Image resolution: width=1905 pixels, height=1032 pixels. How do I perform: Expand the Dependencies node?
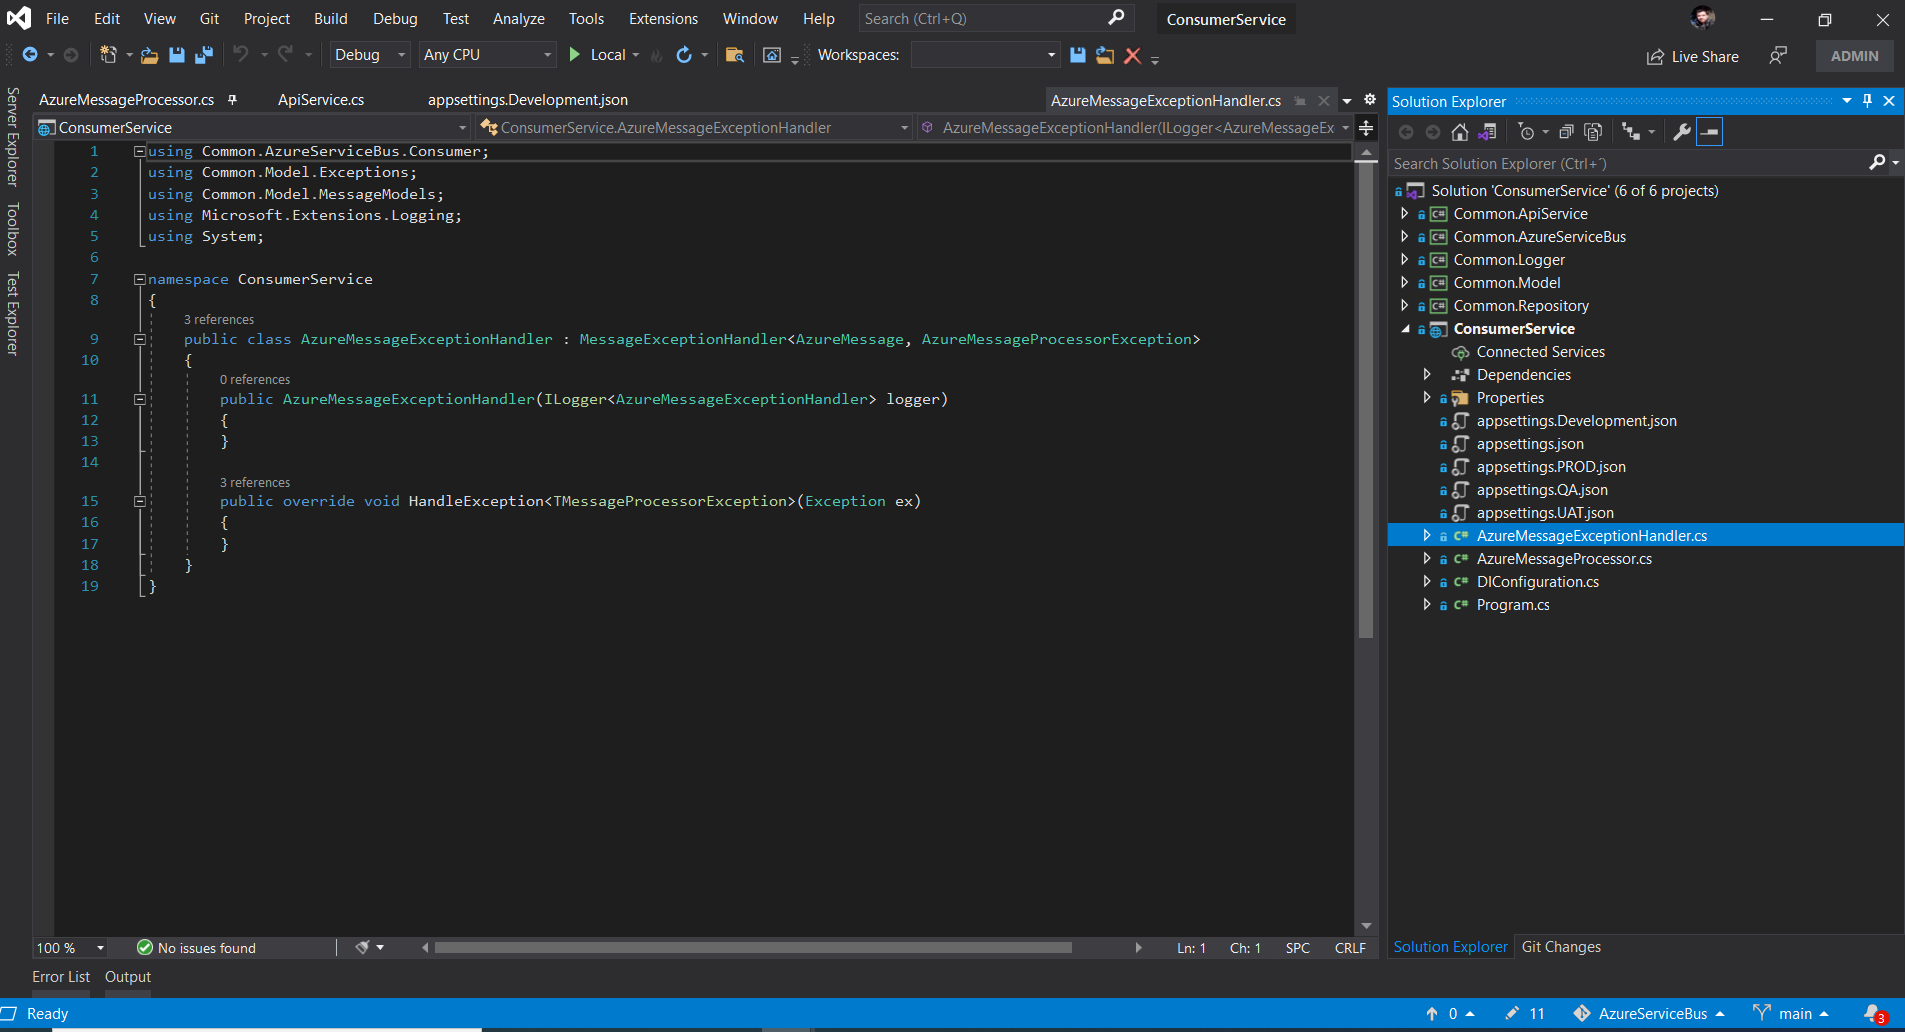[x=1427, y=374]
